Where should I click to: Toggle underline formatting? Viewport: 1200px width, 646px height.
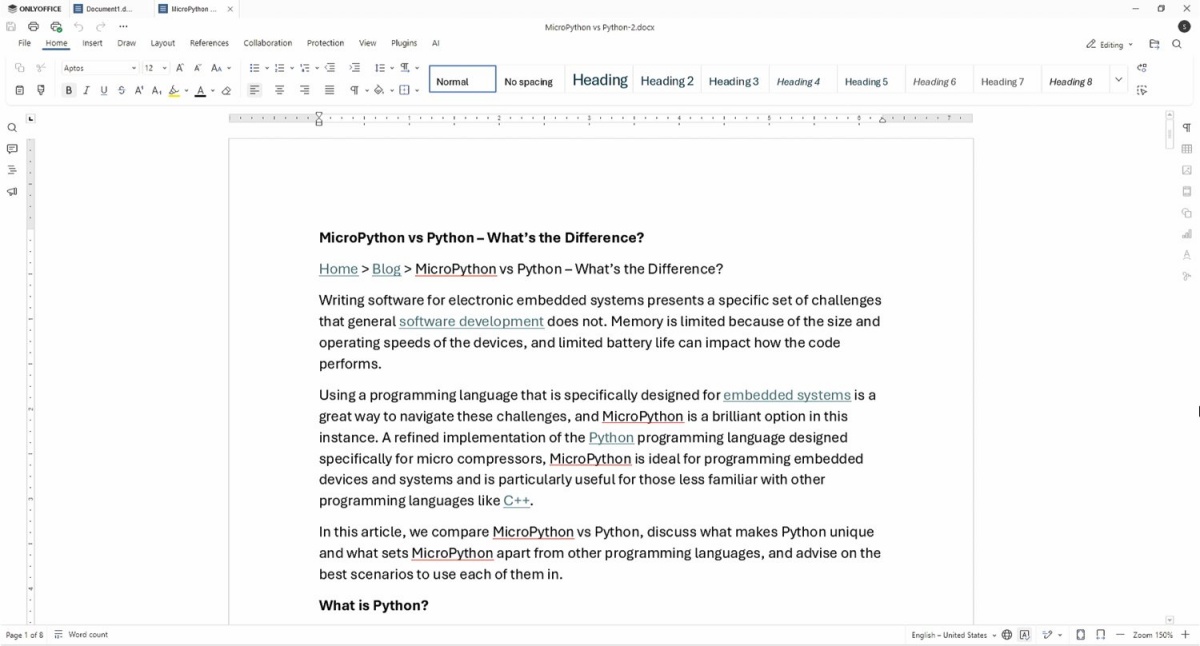(104, 90)
